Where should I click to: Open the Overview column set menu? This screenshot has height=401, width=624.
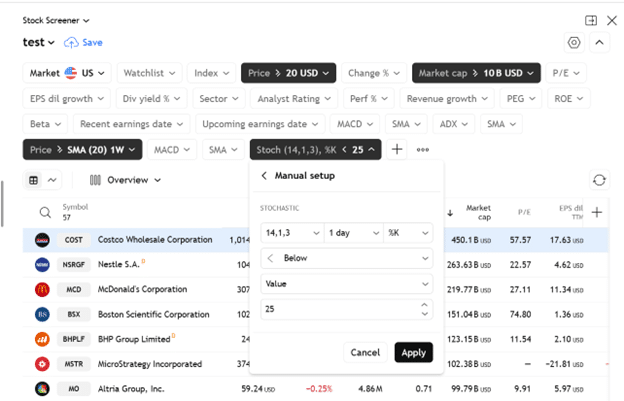[x=125, y=180]
